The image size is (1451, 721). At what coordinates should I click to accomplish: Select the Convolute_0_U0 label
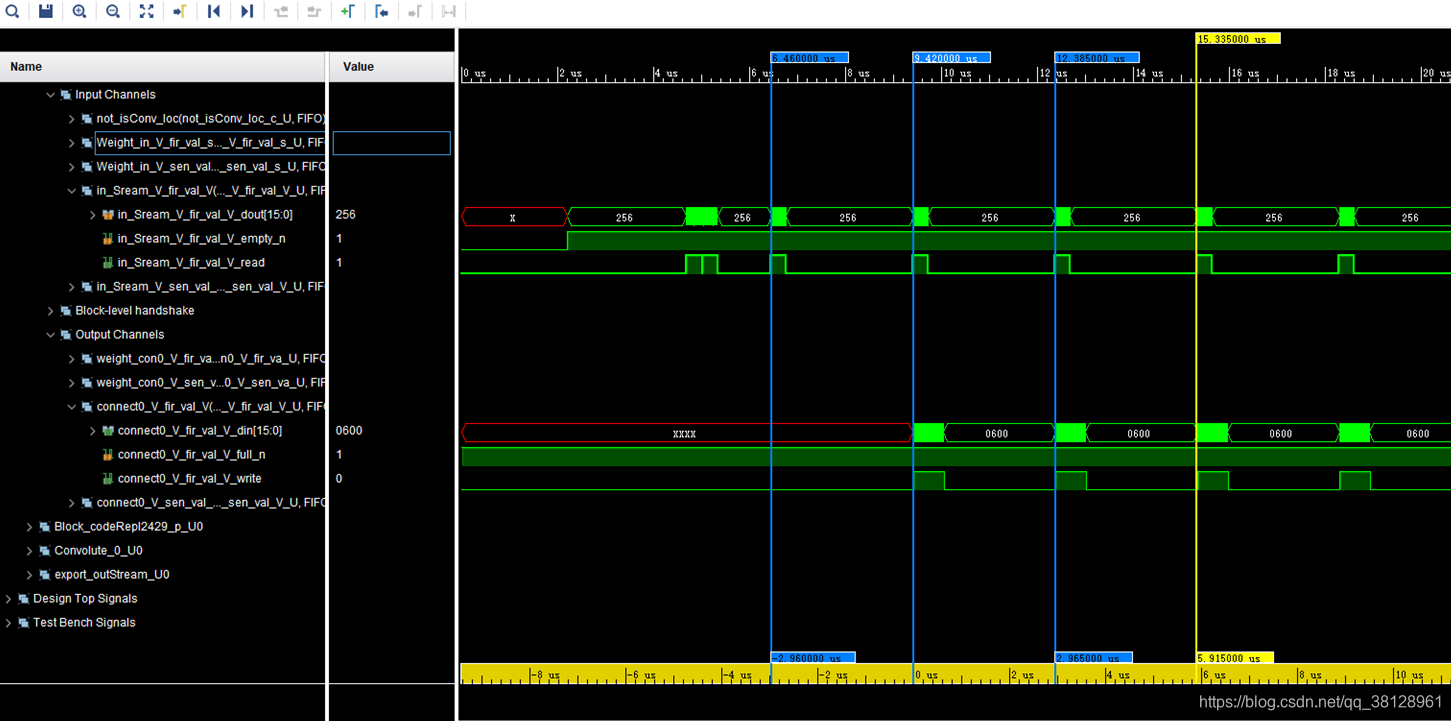pos(98,551)
